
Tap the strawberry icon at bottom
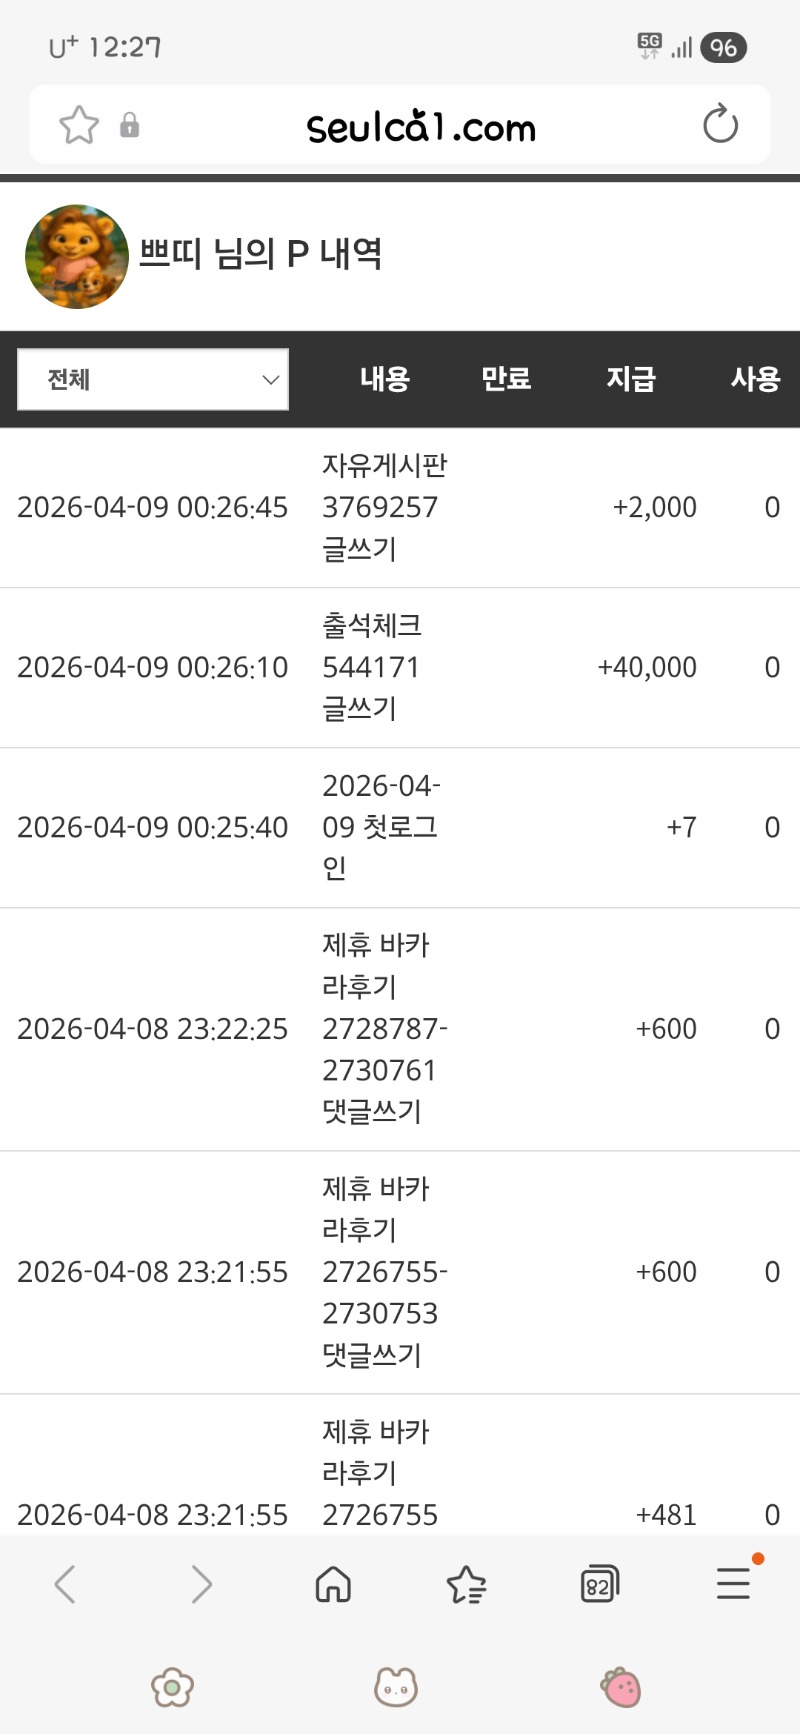point(621,1687)
